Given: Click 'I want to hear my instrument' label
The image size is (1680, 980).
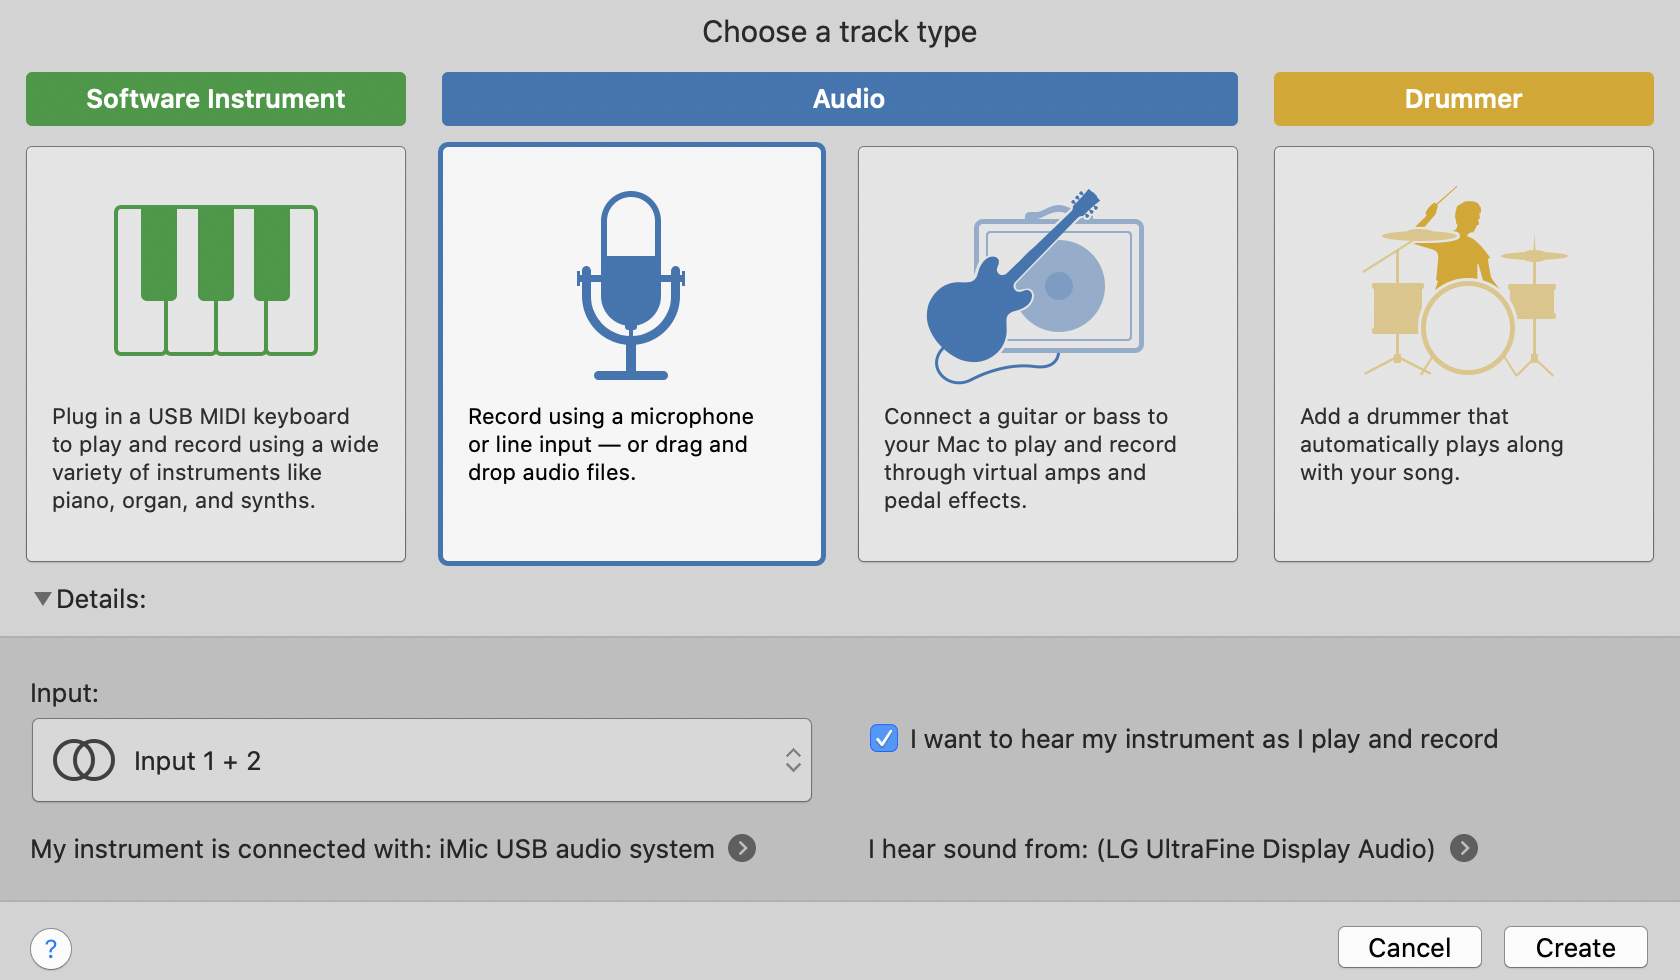Looking at the screenshot, I should [x=1204, y=739].
